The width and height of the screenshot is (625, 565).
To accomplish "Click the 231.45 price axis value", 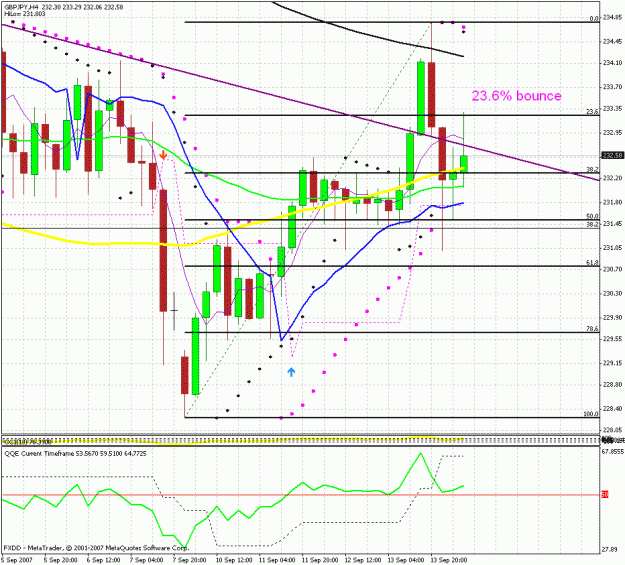I will 612,224.
